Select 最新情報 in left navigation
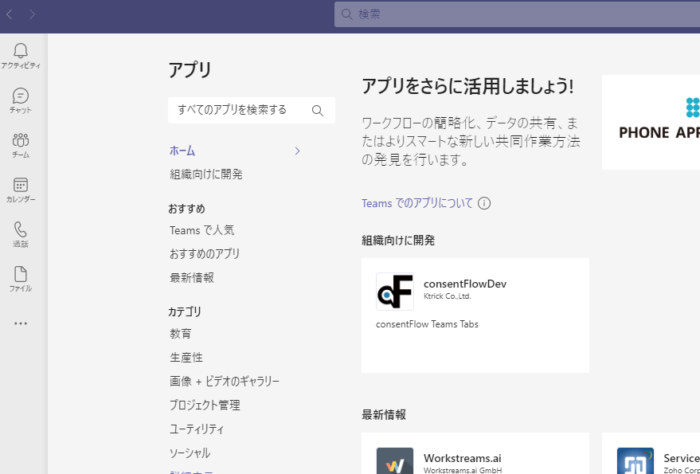Viewport: 700px width, 474px height. point(192,278)
